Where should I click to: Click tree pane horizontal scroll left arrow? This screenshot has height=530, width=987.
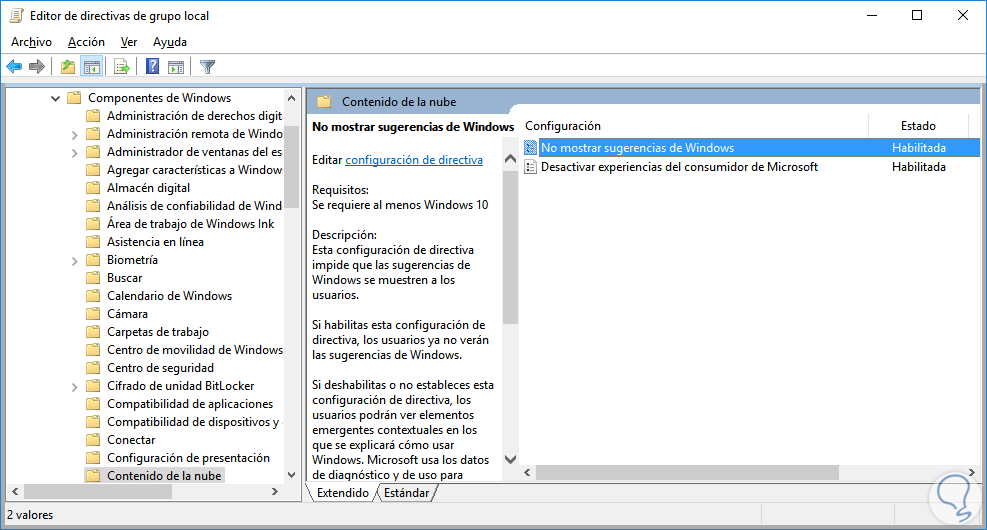click(x=15, y=492)
